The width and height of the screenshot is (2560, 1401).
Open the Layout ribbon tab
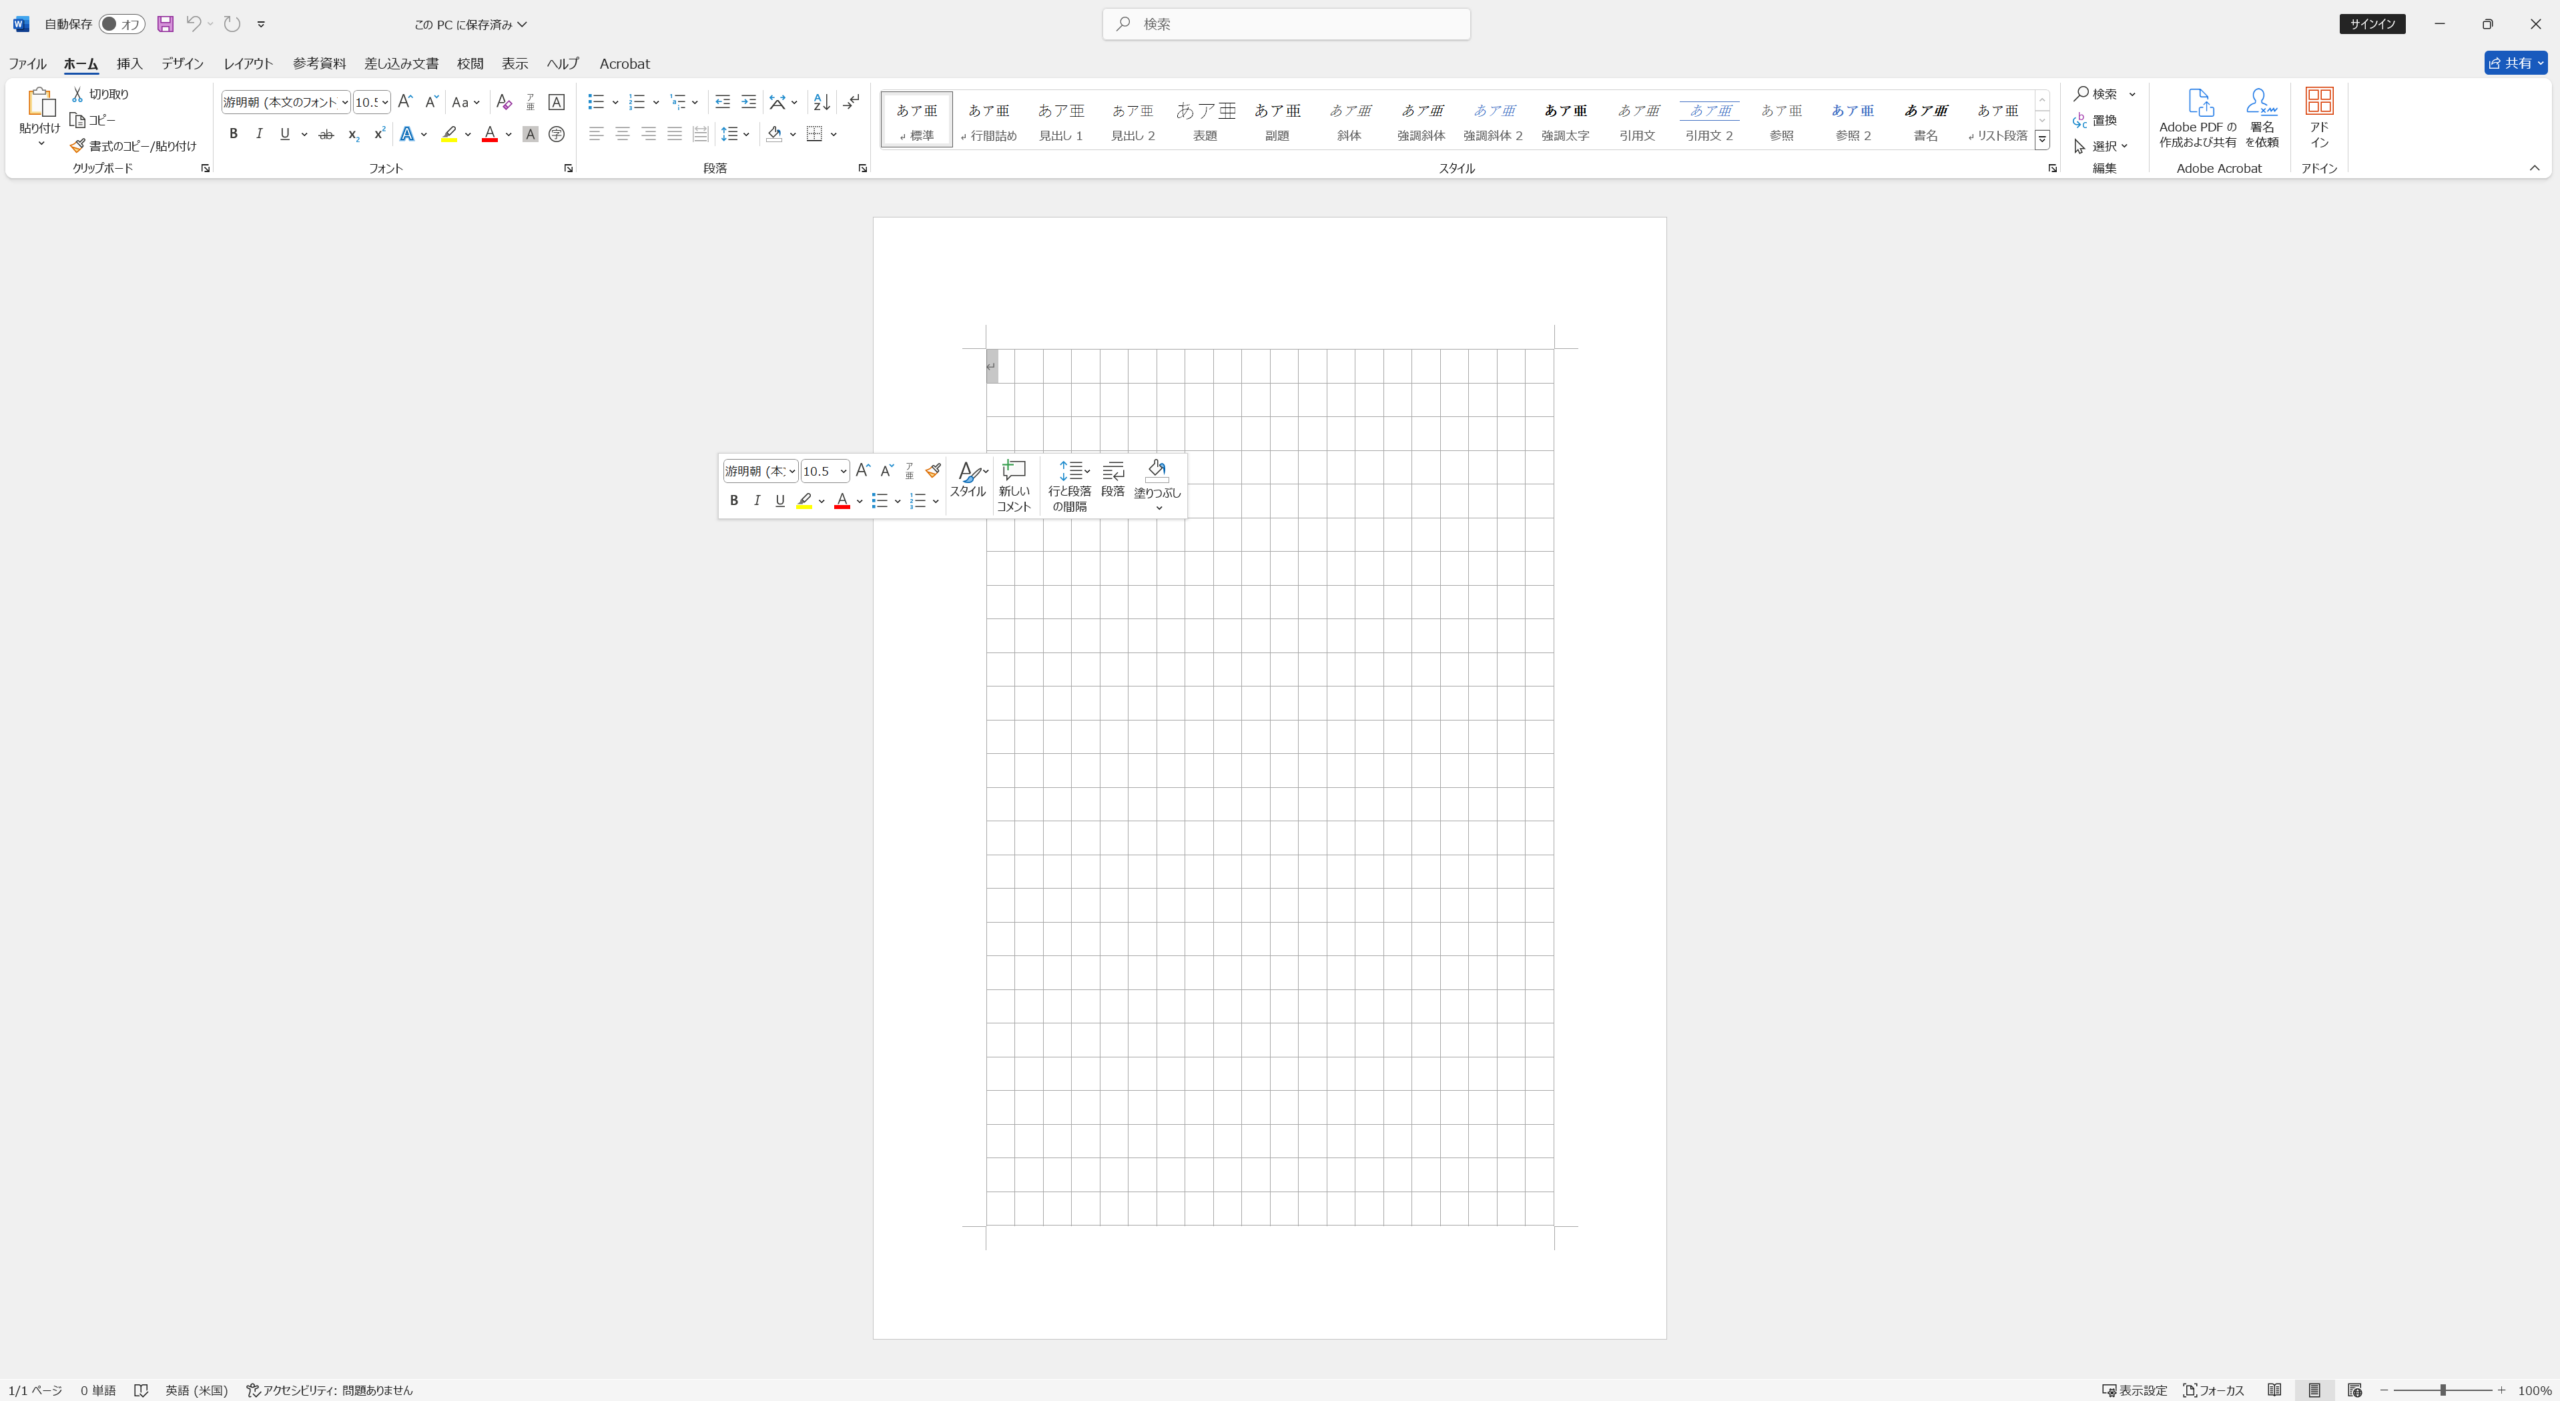point(248,63)
